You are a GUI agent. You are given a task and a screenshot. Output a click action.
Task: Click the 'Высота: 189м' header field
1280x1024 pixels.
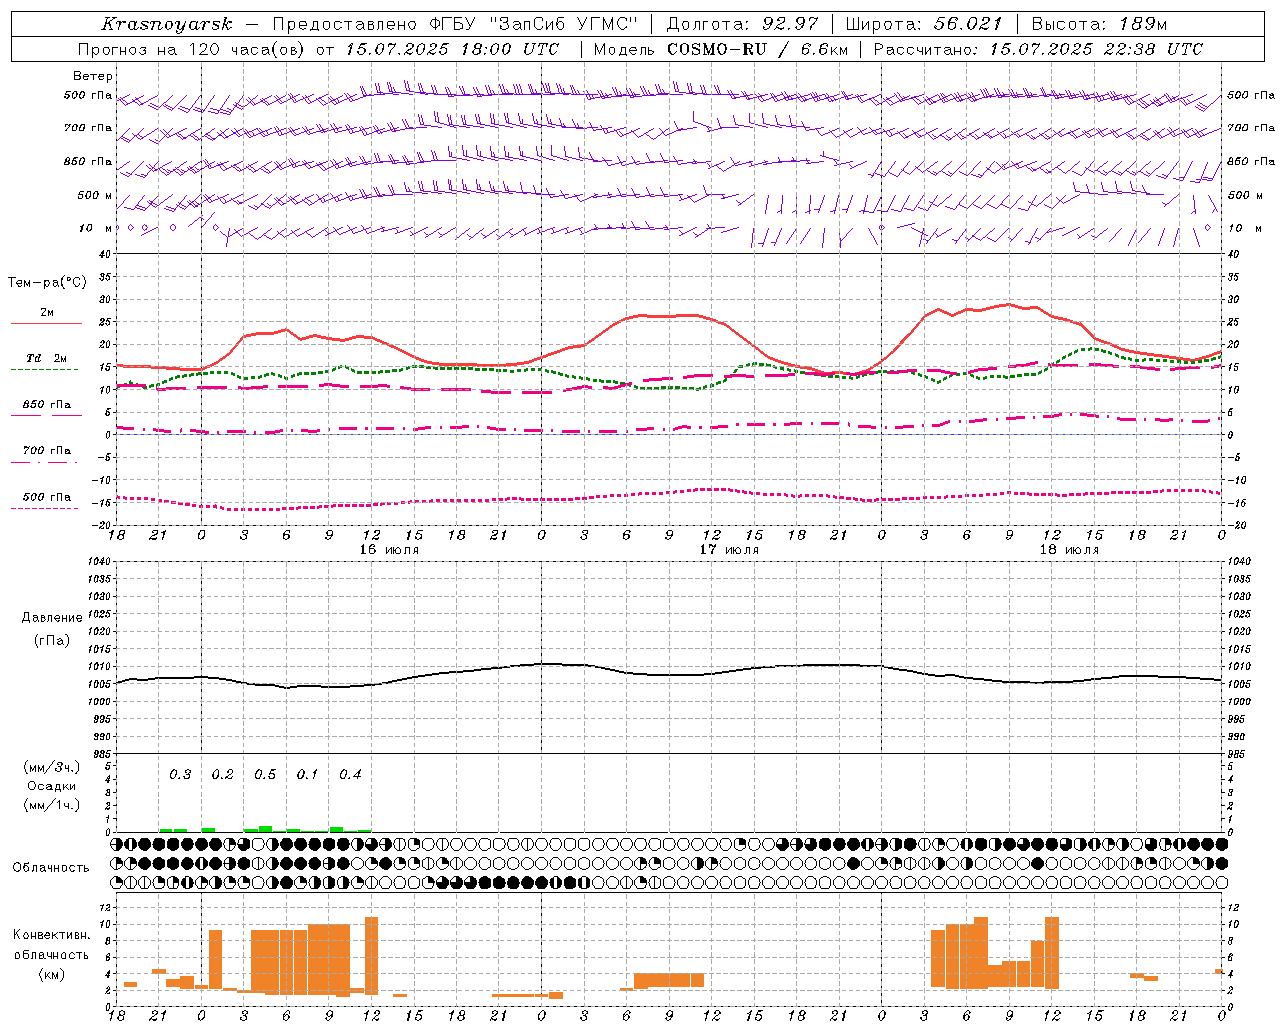point(1099,25)
